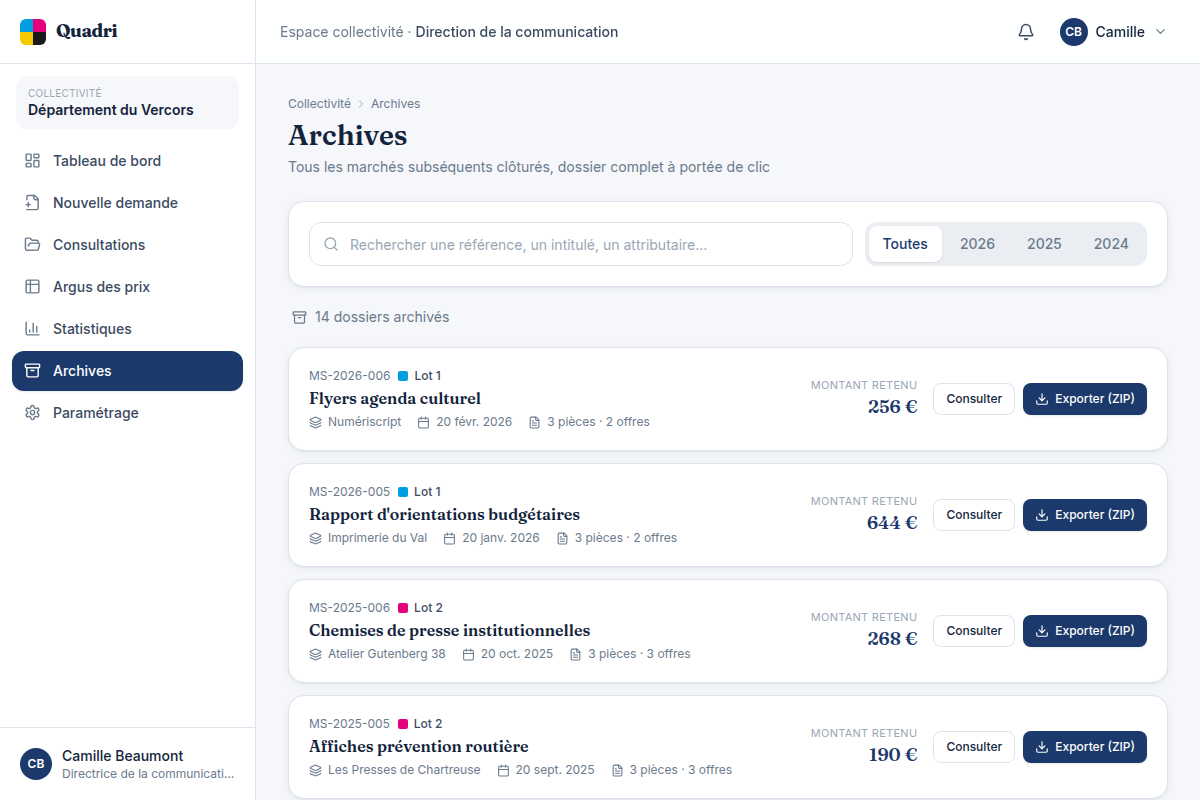Select the Toutes year filter
The image size is (1200, 800).
tap(905, 244)
